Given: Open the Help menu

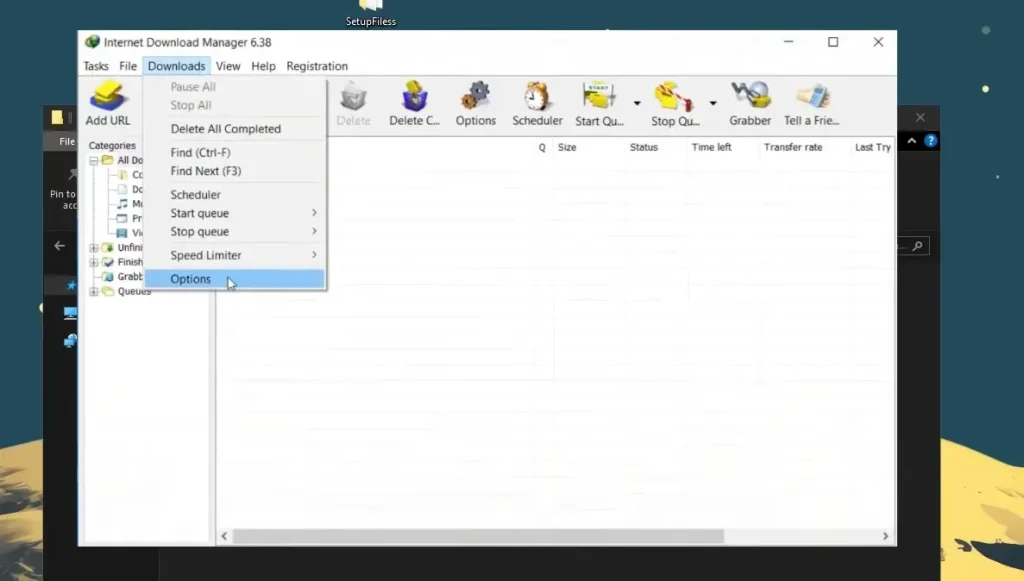Looking at the screenshot, I should point(263,66).
